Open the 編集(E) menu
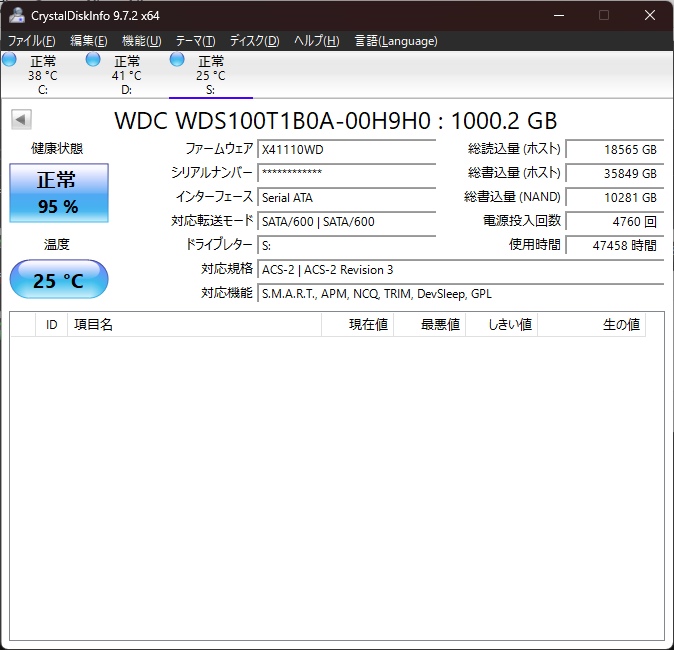 pos(88,41)
